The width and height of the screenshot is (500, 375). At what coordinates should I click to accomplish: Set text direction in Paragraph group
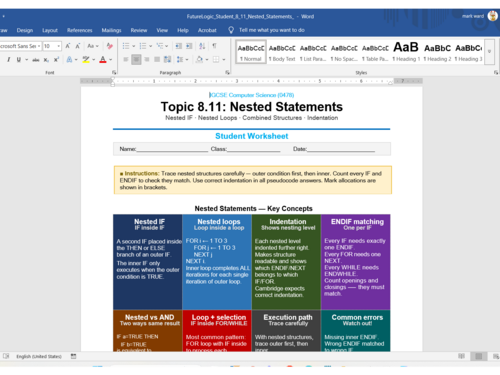[167, 60]
